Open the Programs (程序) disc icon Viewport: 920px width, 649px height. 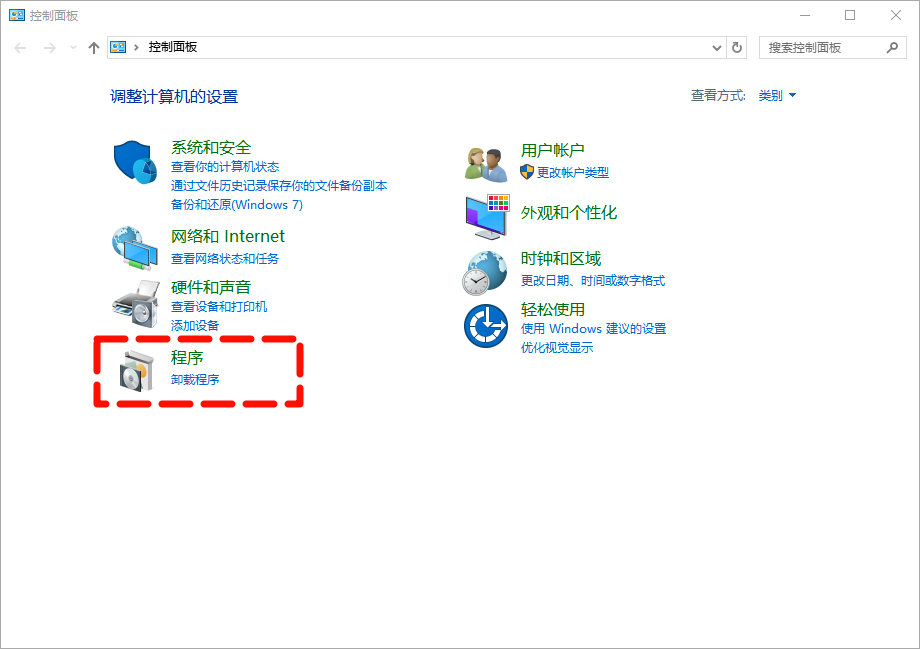coord(136,371)
